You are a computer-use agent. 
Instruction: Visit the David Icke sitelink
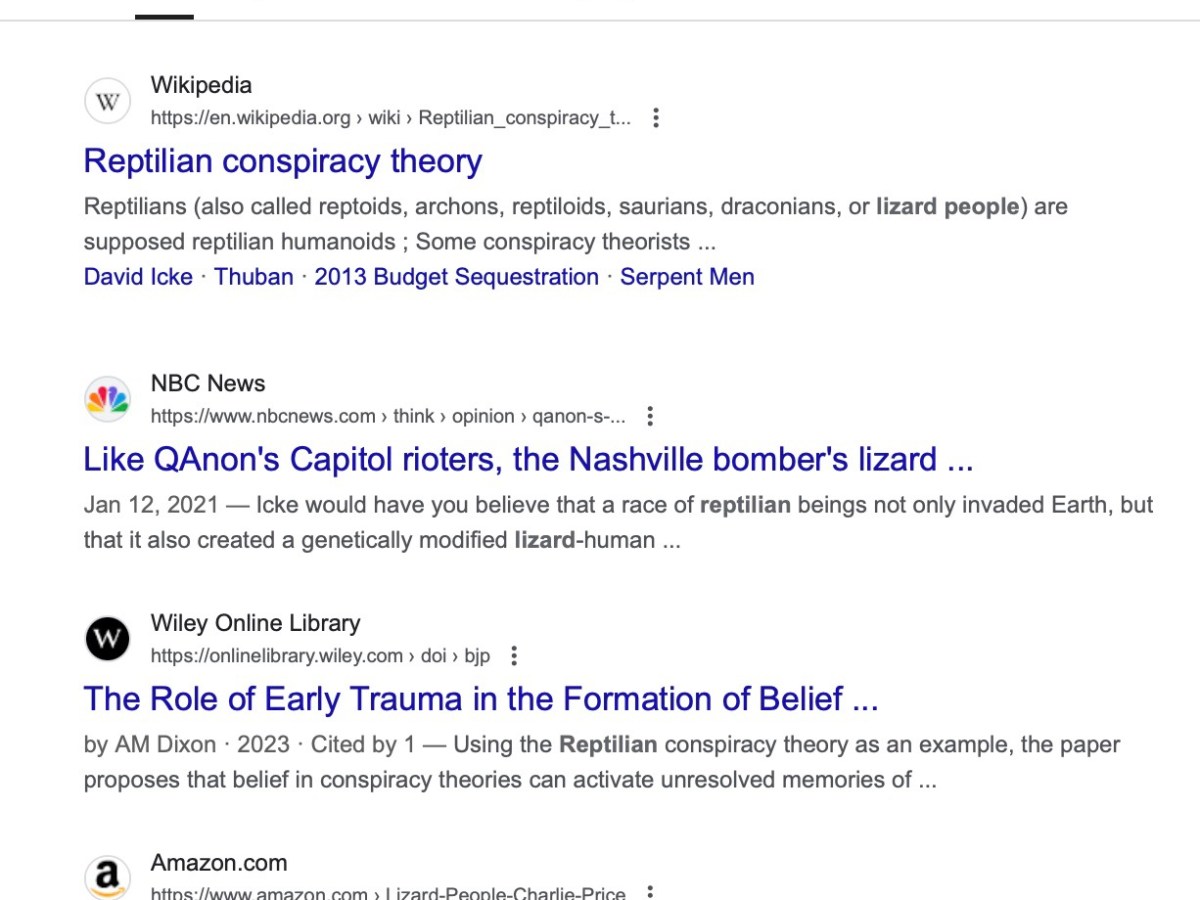point(138,277)
